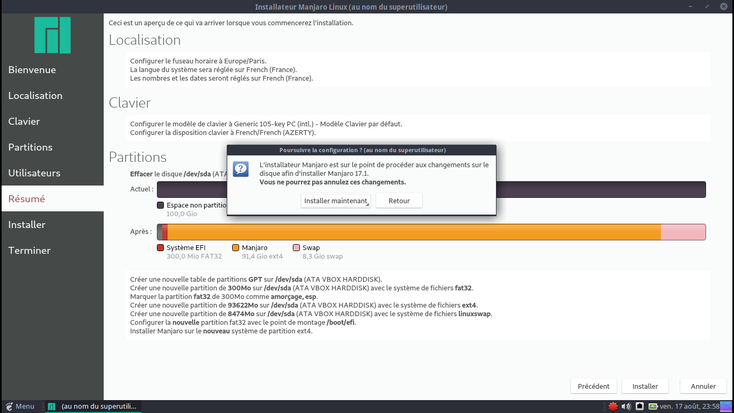Click the pink Swap legend swatch
Viewport: 734px width, 413px height.
tap(296, 248)
